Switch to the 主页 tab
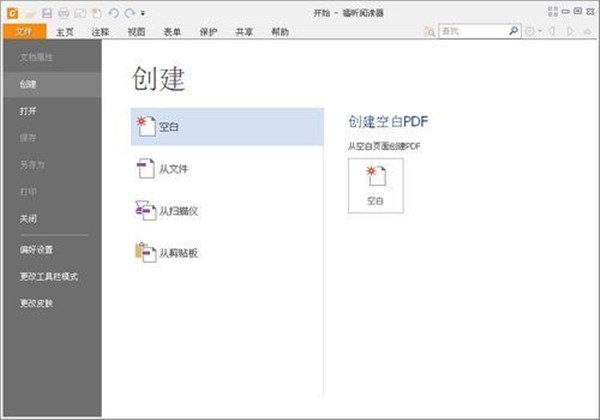The image size is (600, 420). [65, 32]
